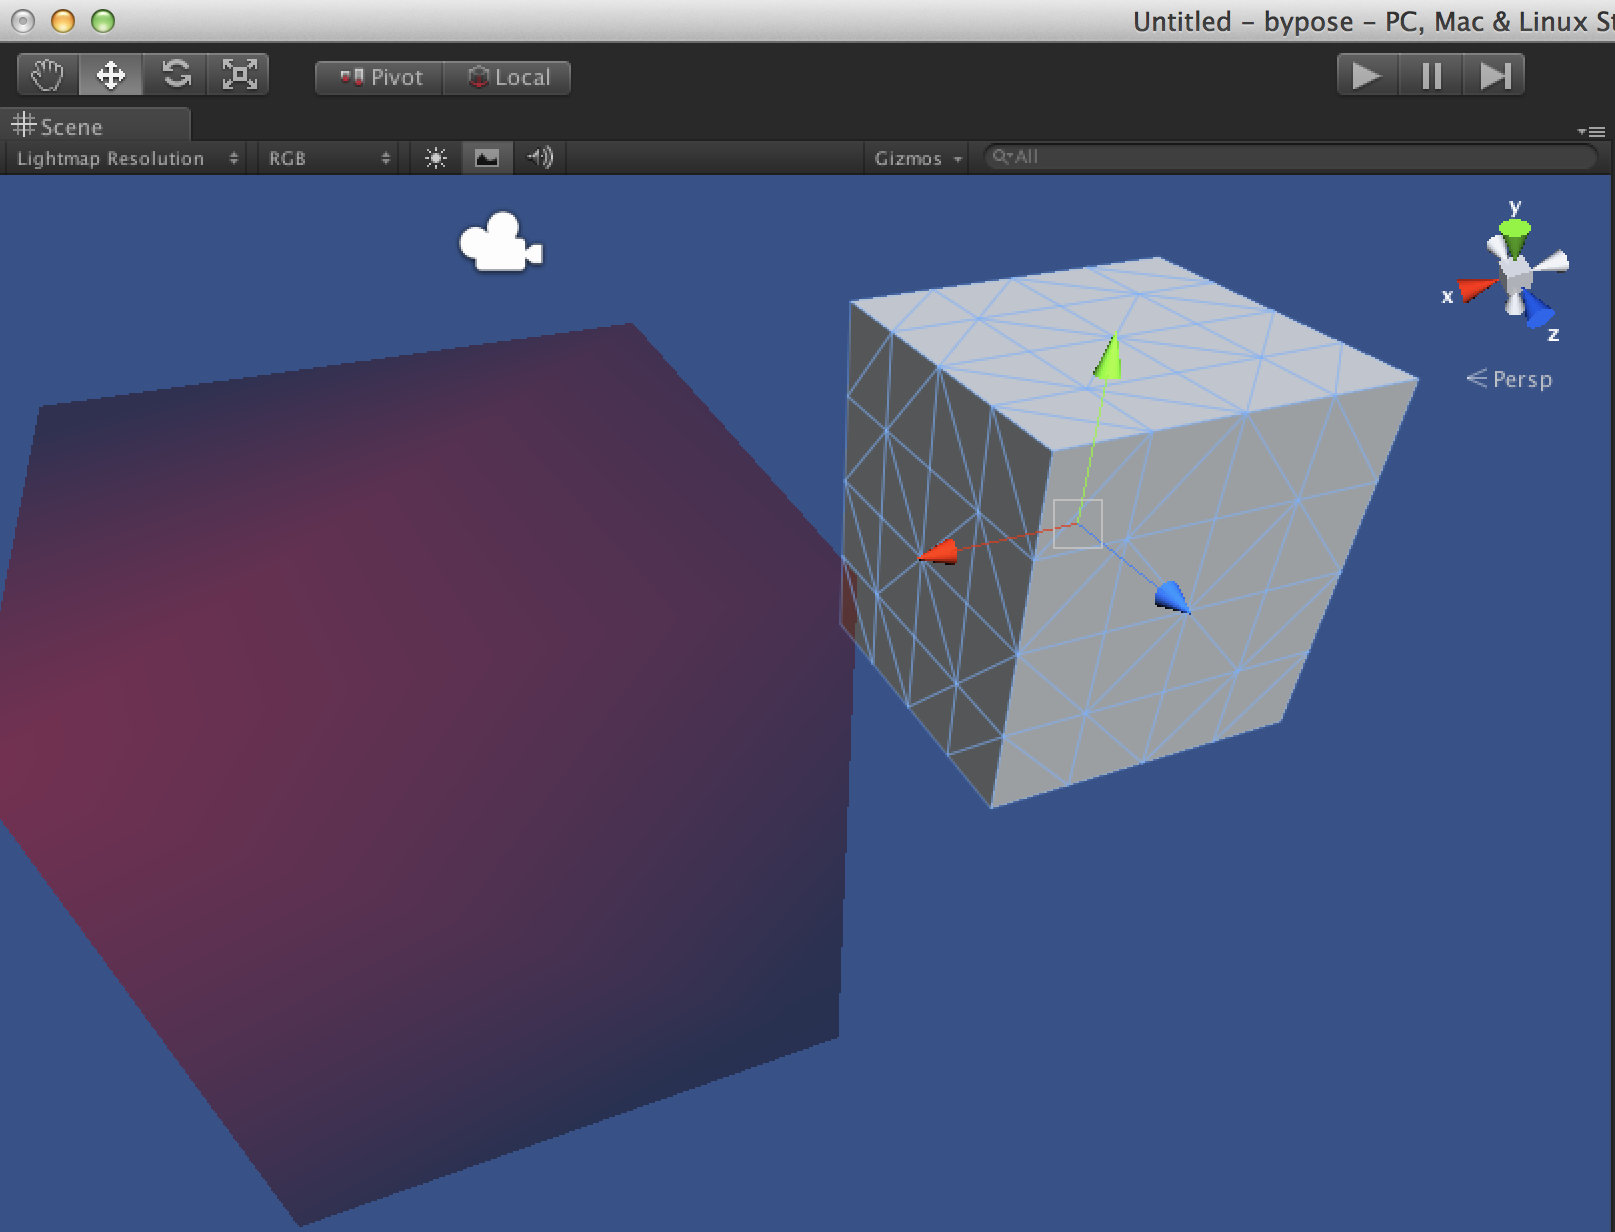Viewport: 1615px width, 1232px height.
Task: Enable scene audio with the speaker icon
Action: [539, 157]
